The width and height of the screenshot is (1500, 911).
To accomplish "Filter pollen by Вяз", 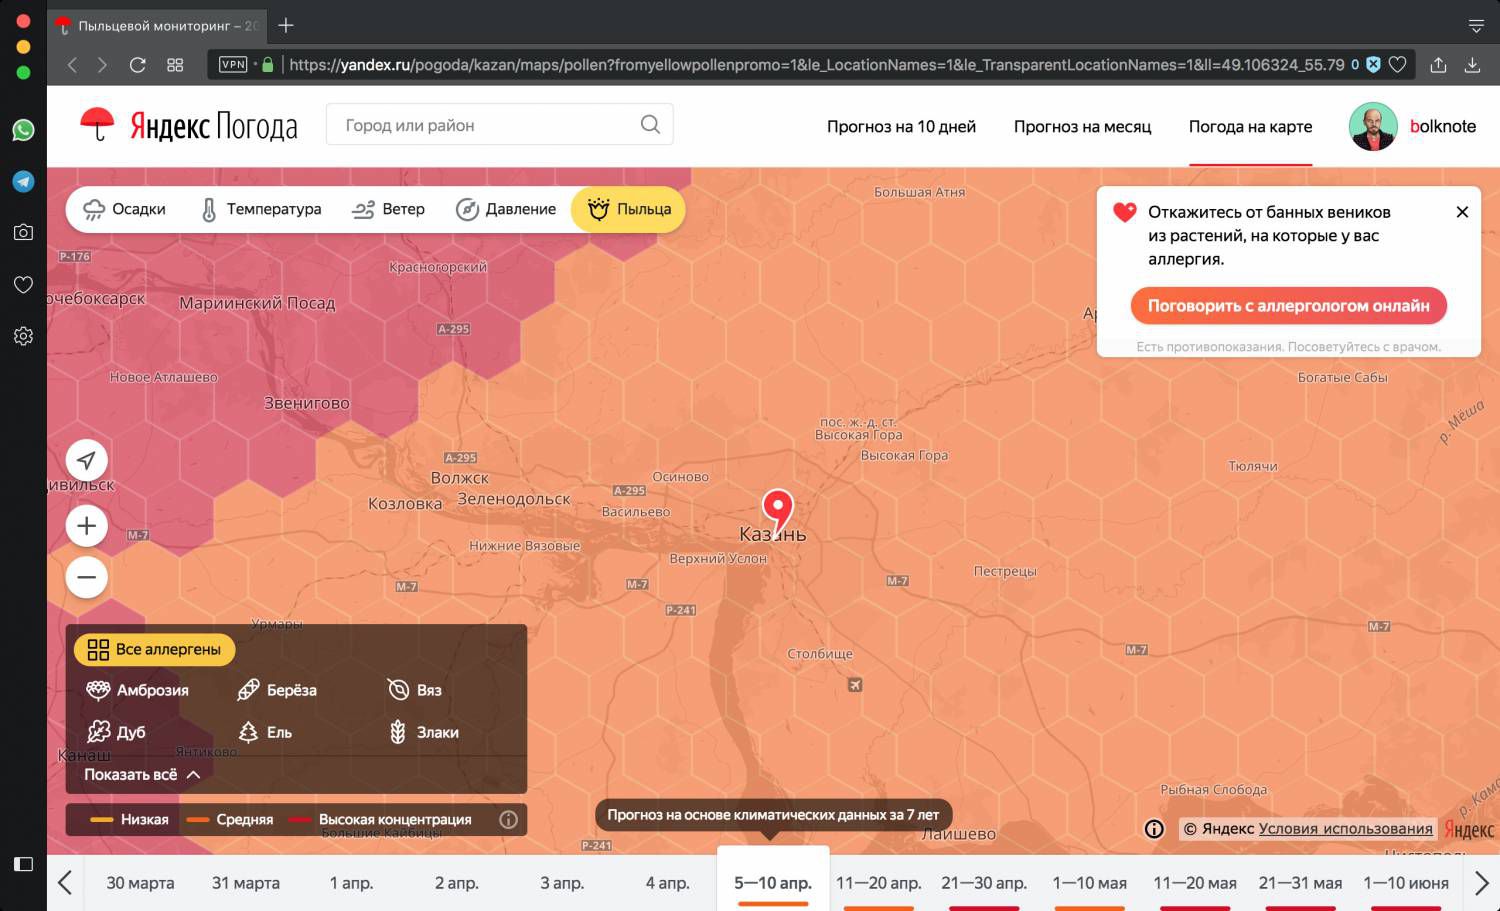I will click(x=414, y=690).
